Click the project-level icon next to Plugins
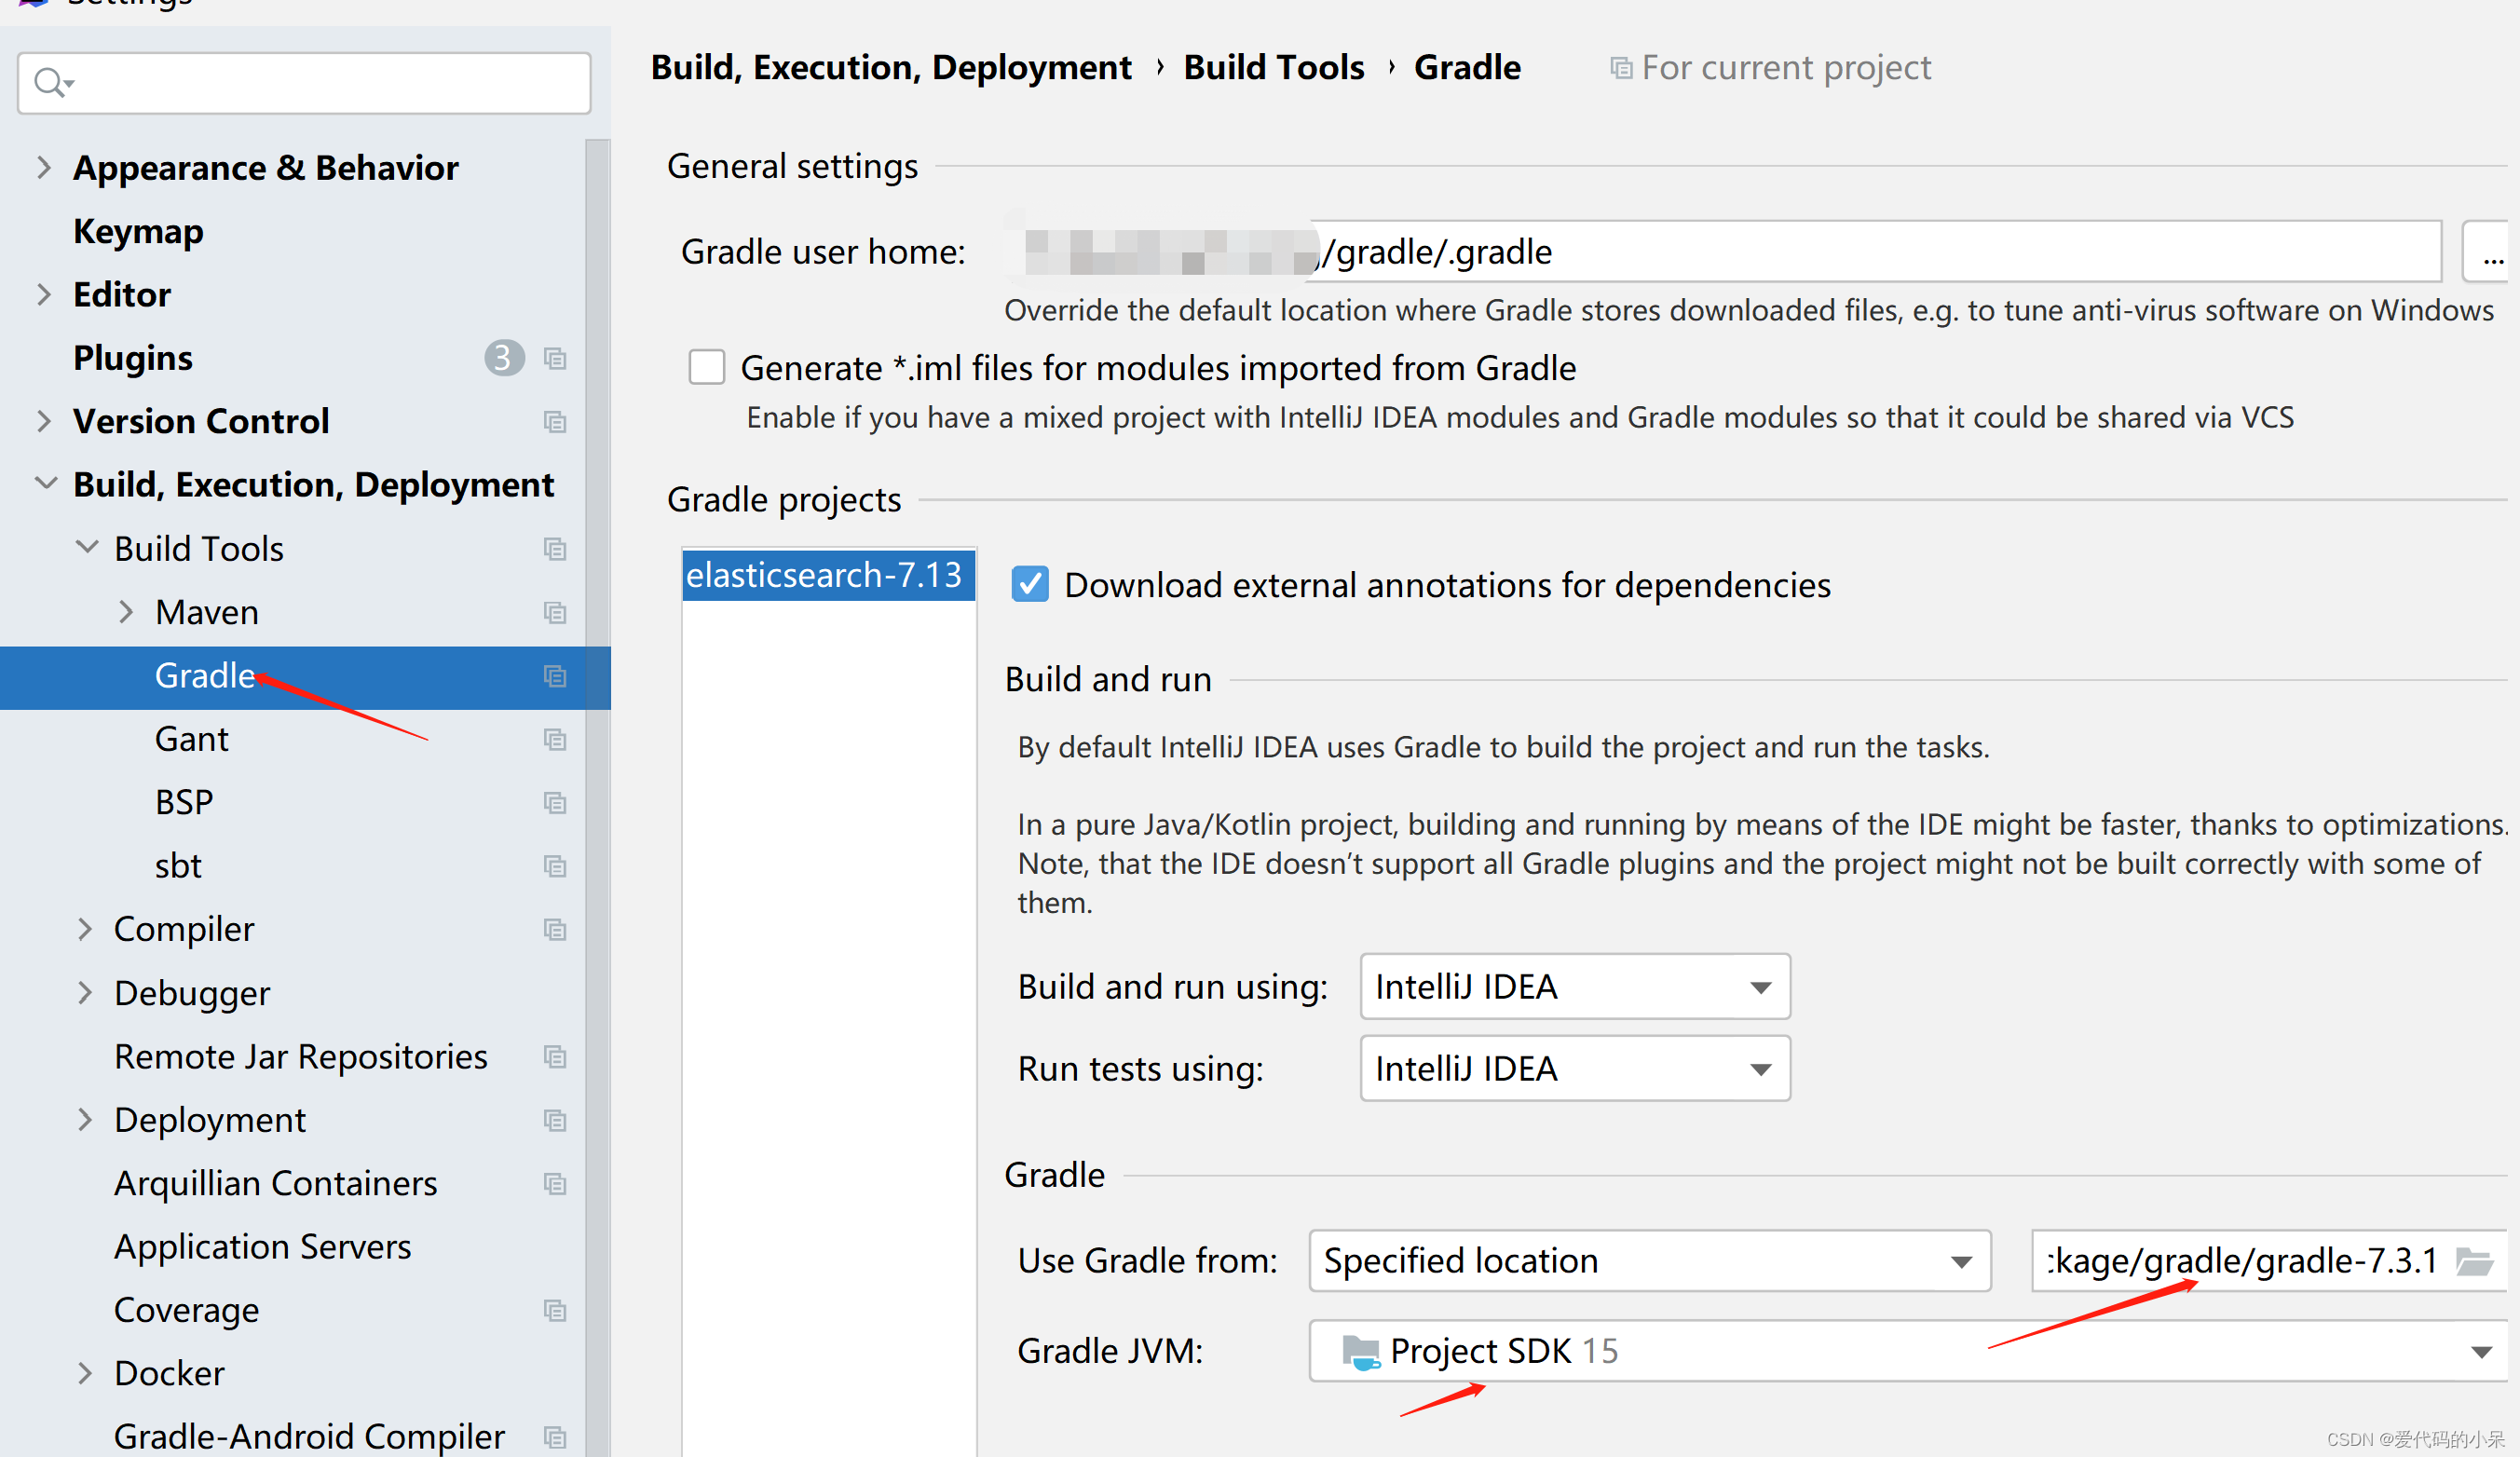This screenshot has width=2520, height=1457. [x=555, y=358]
